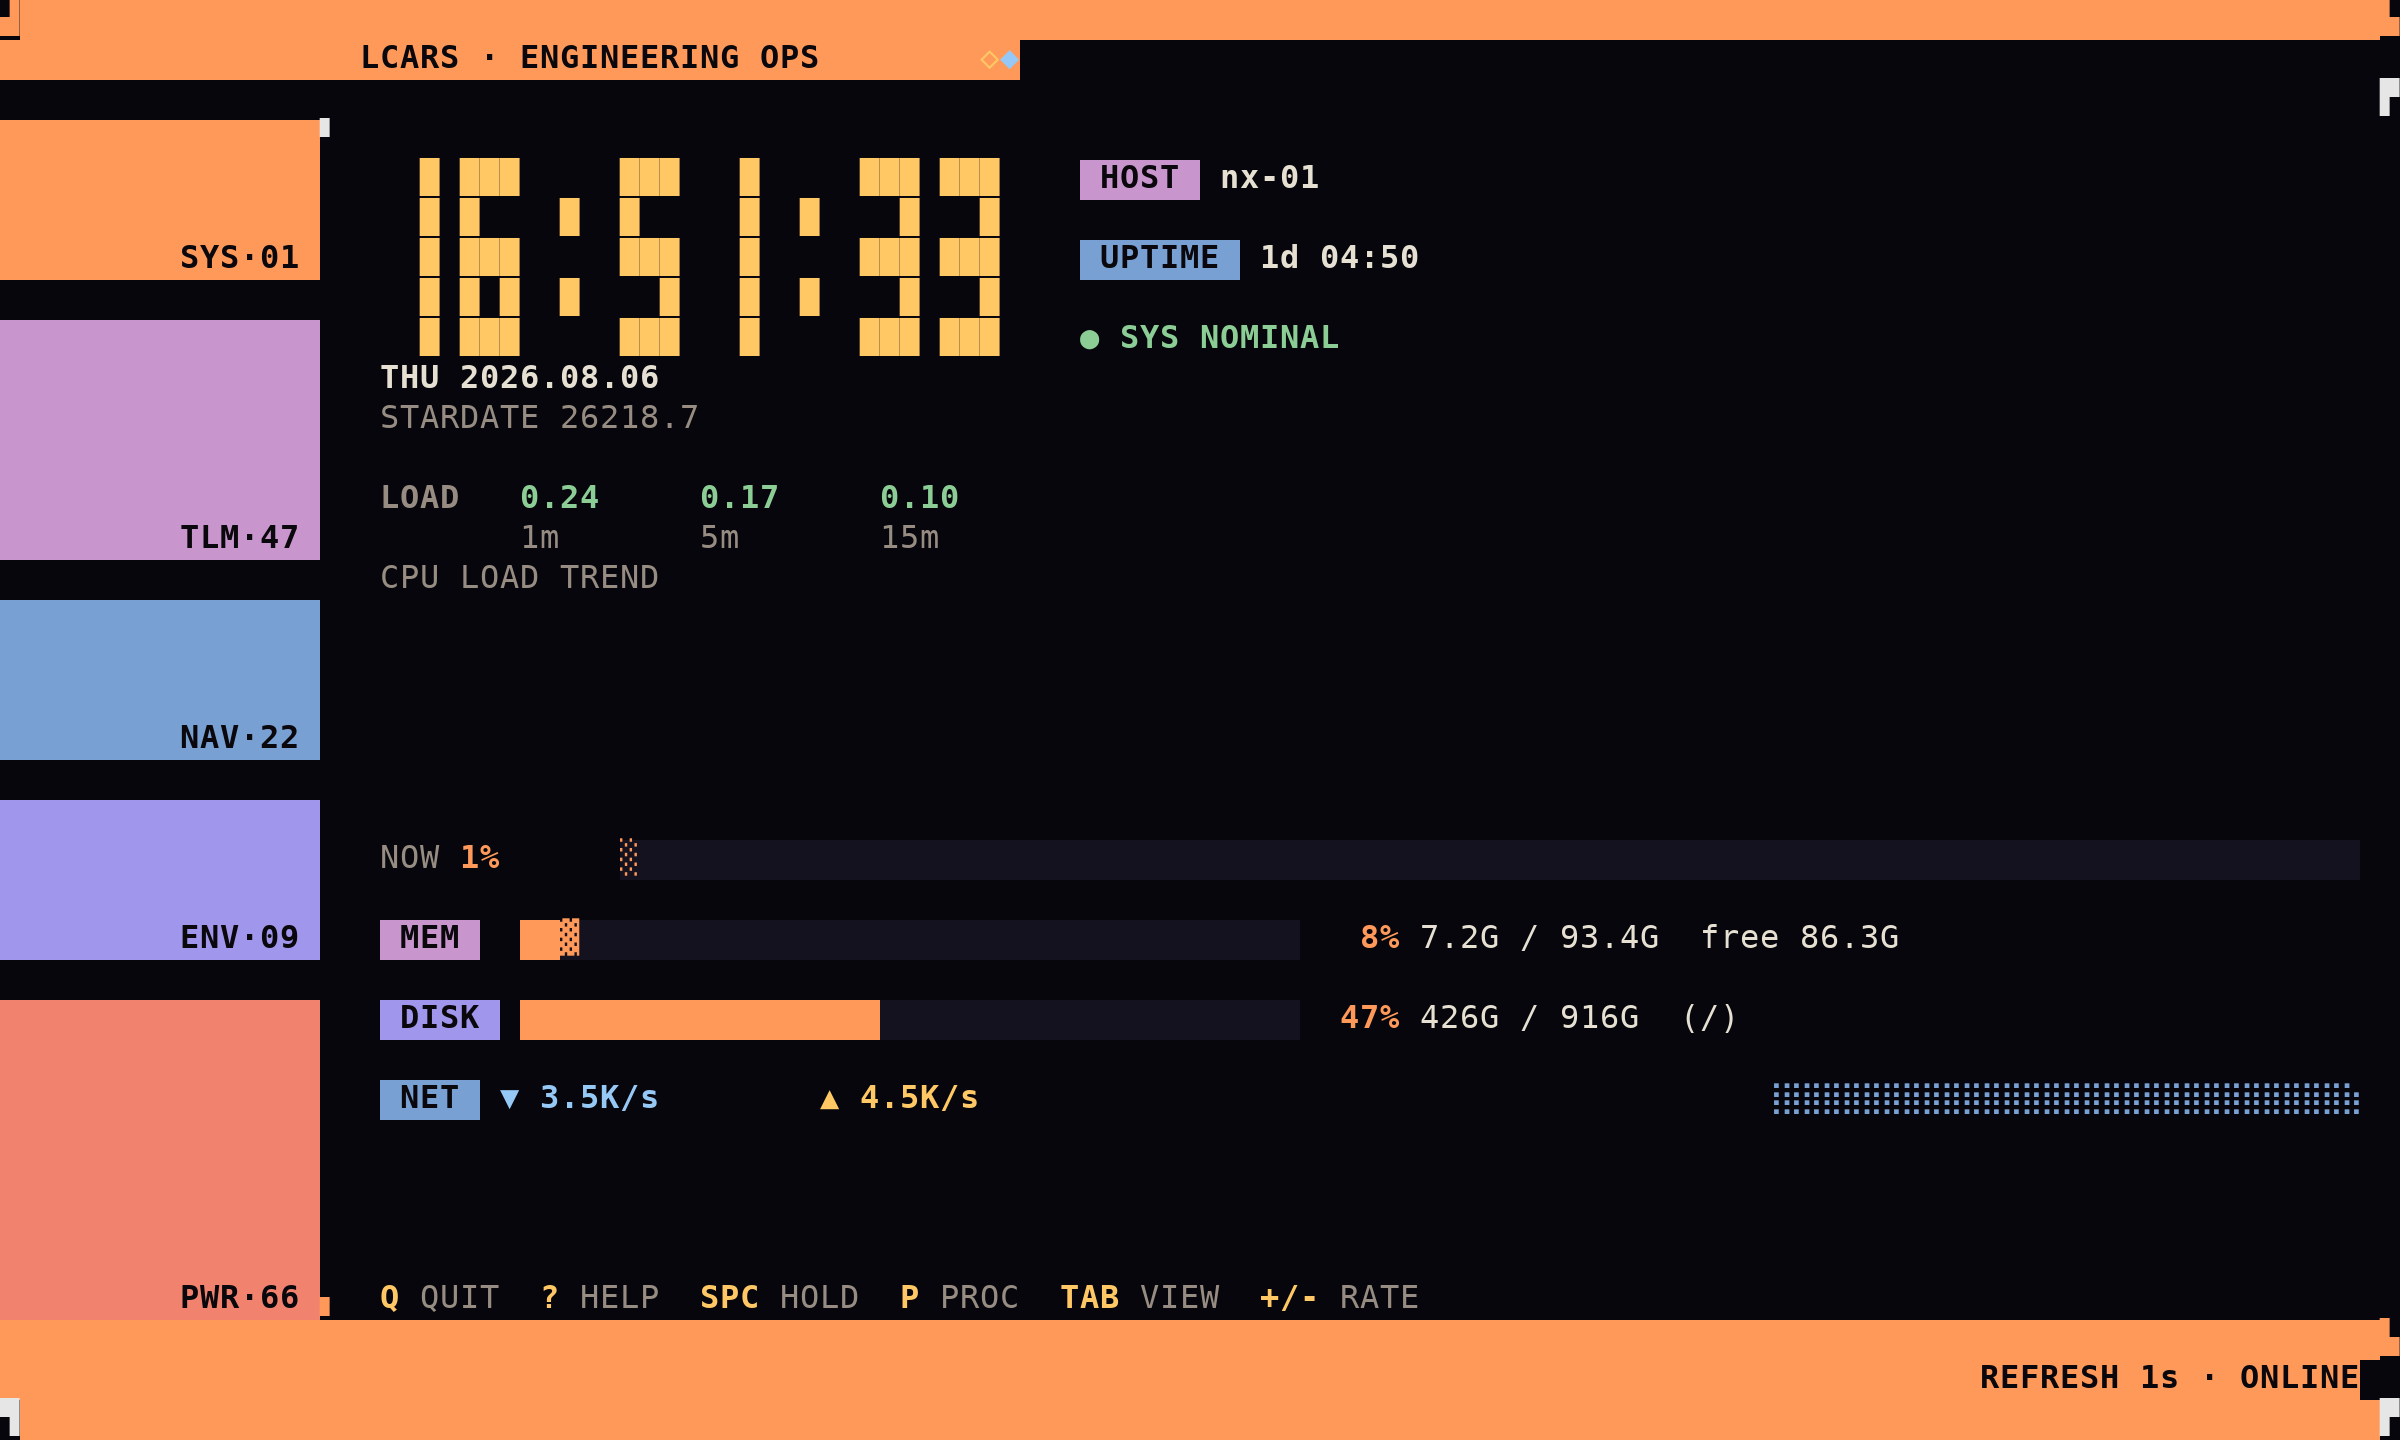Click the upload arrow next to 4.5K/s
2400x1440 pixels.
(830, 1100)
